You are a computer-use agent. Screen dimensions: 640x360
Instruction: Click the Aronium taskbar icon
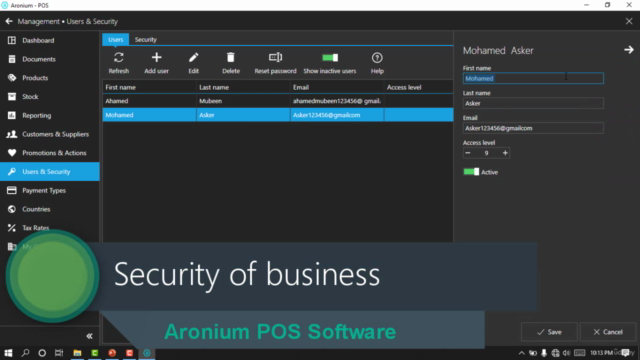(147, 353)
